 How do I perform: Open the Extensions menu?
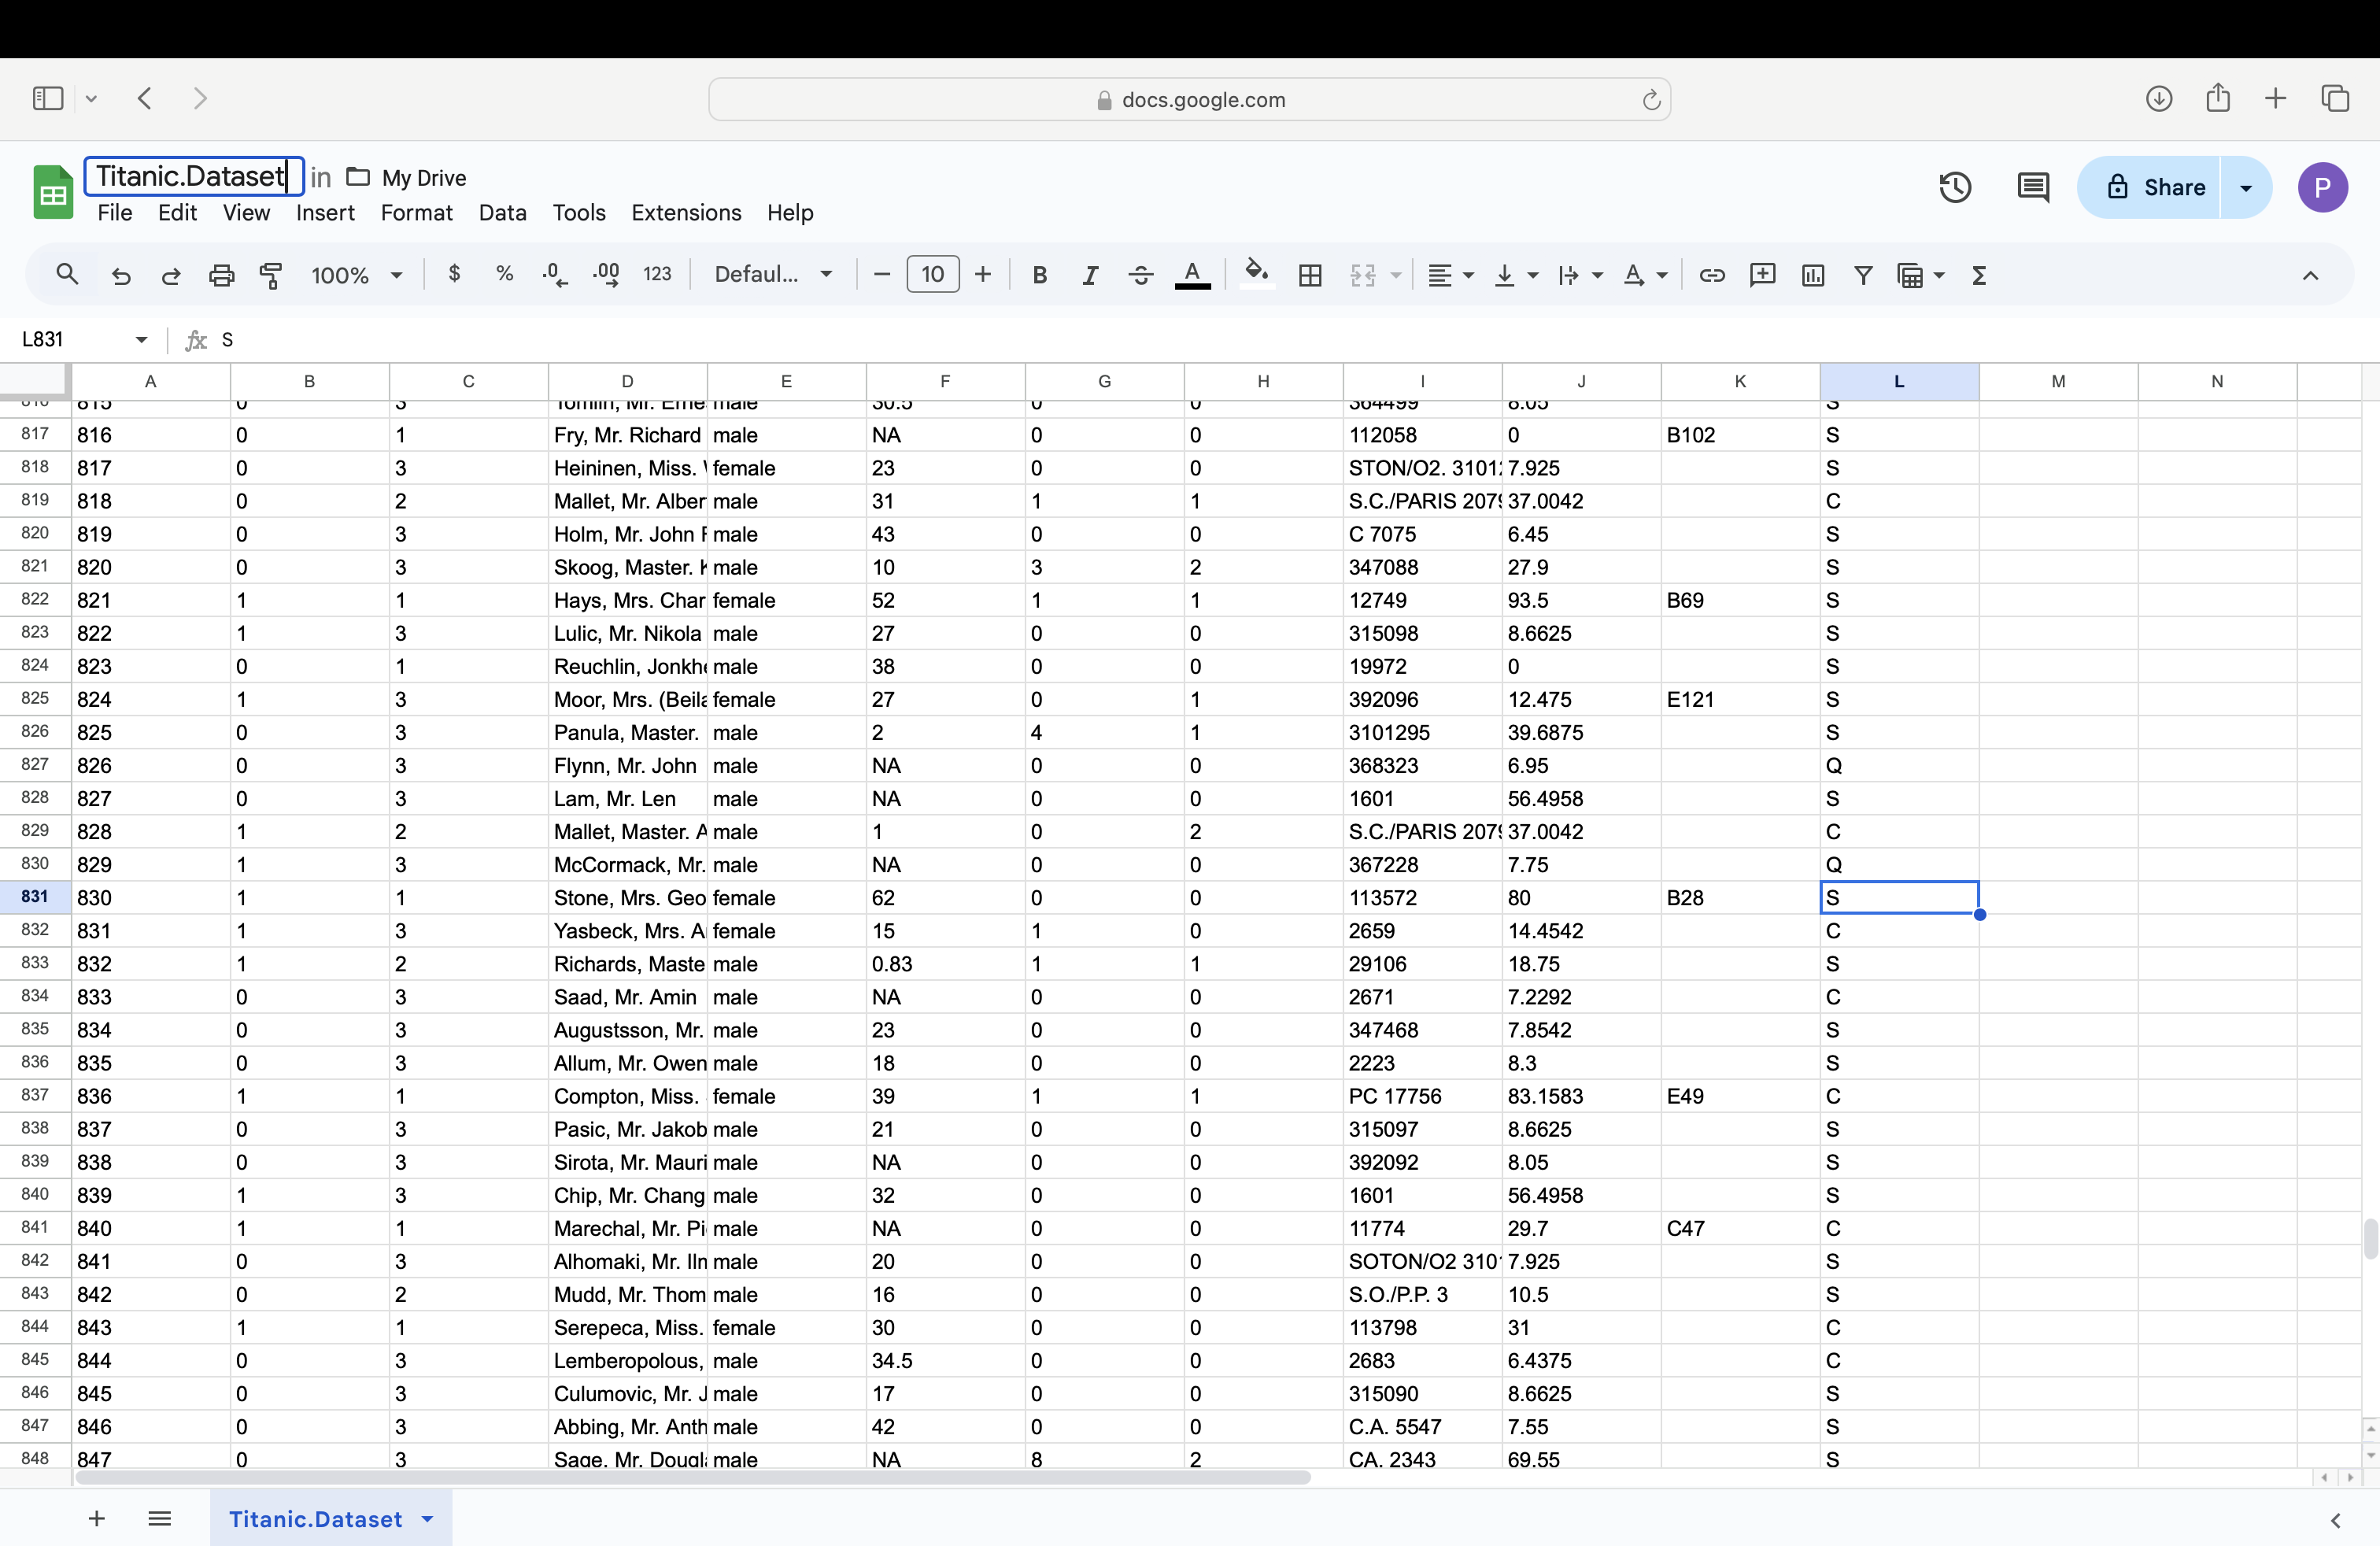686,212
